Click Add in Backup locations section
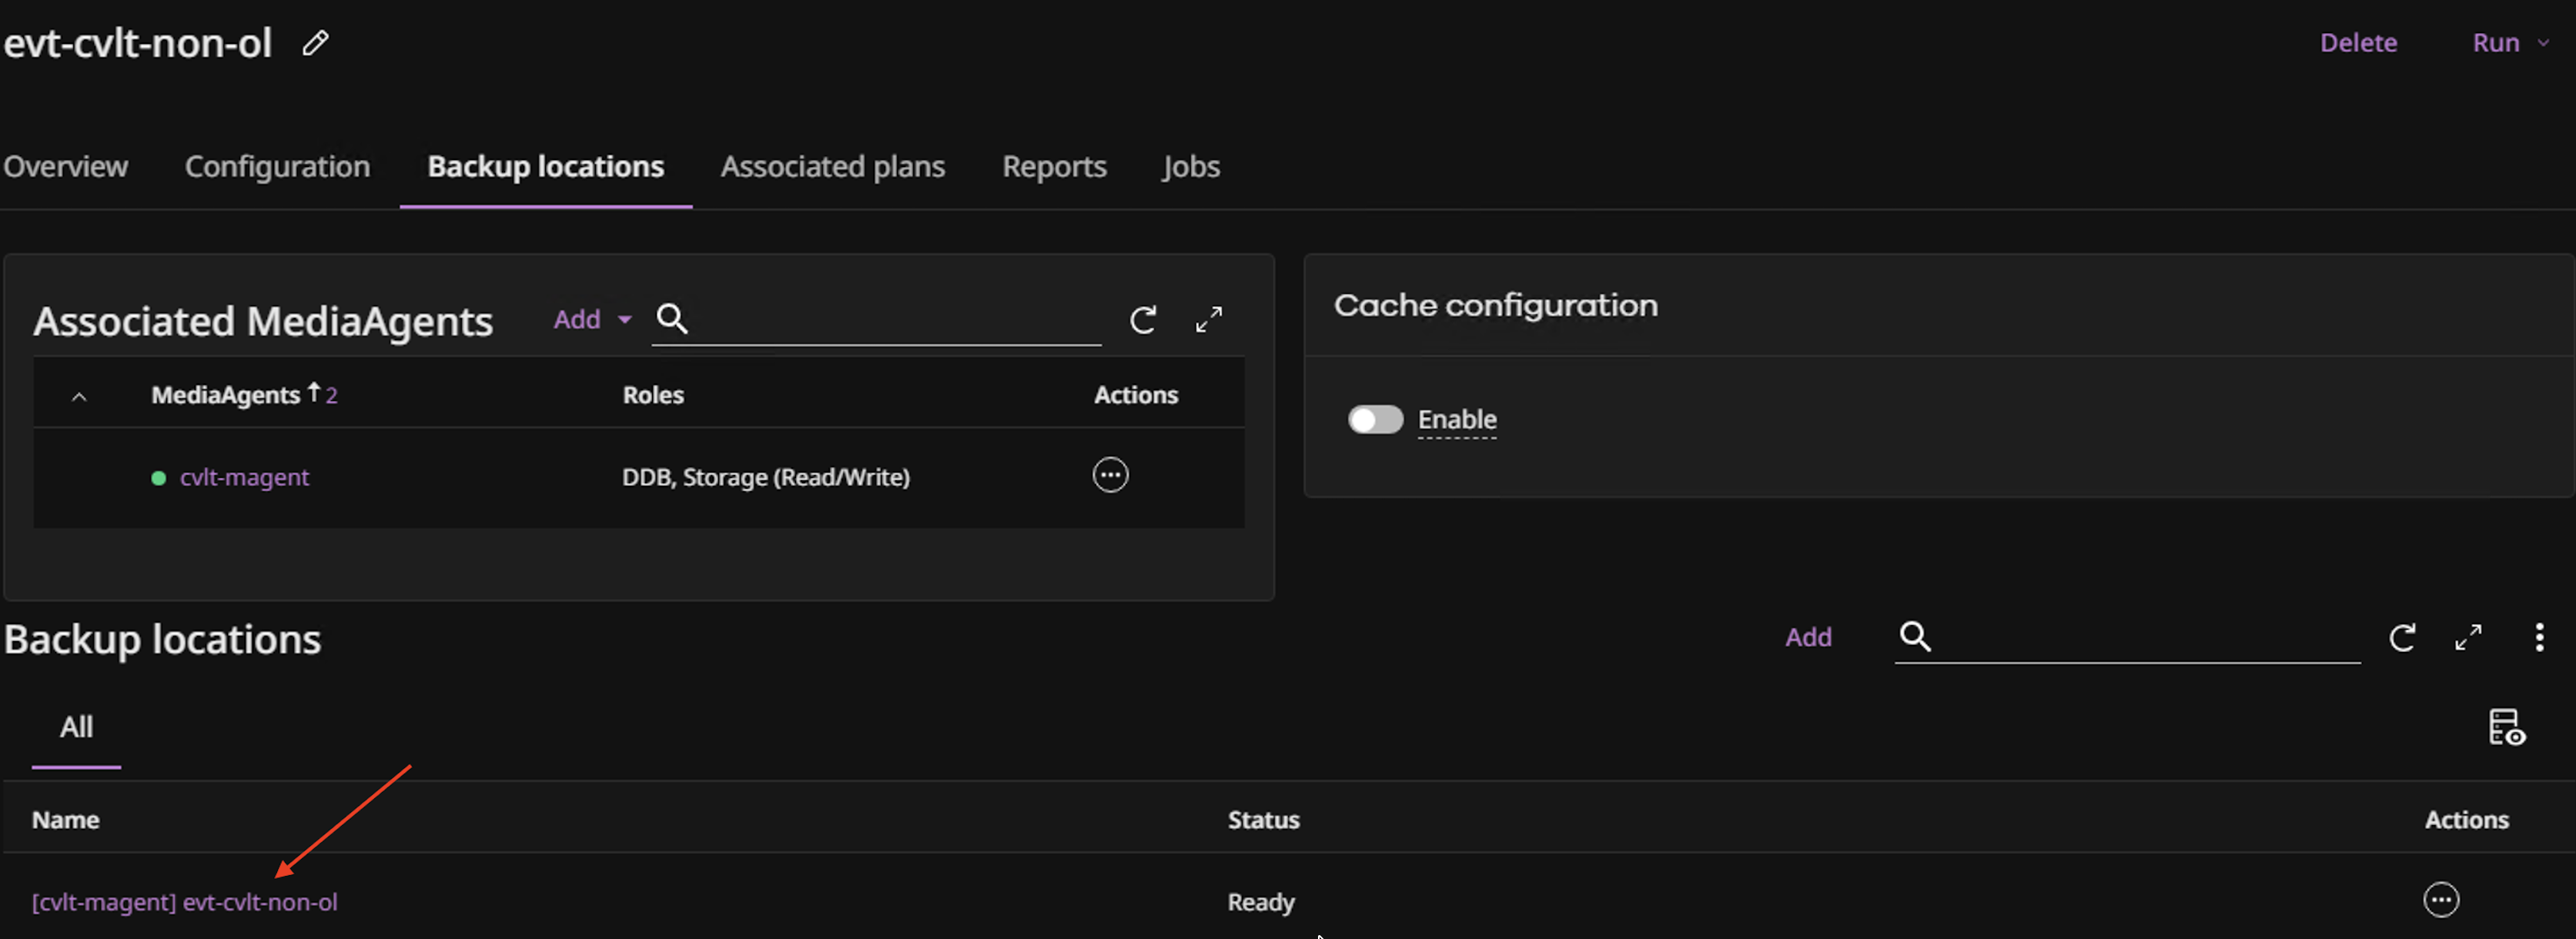 (x=1808, y=637)
